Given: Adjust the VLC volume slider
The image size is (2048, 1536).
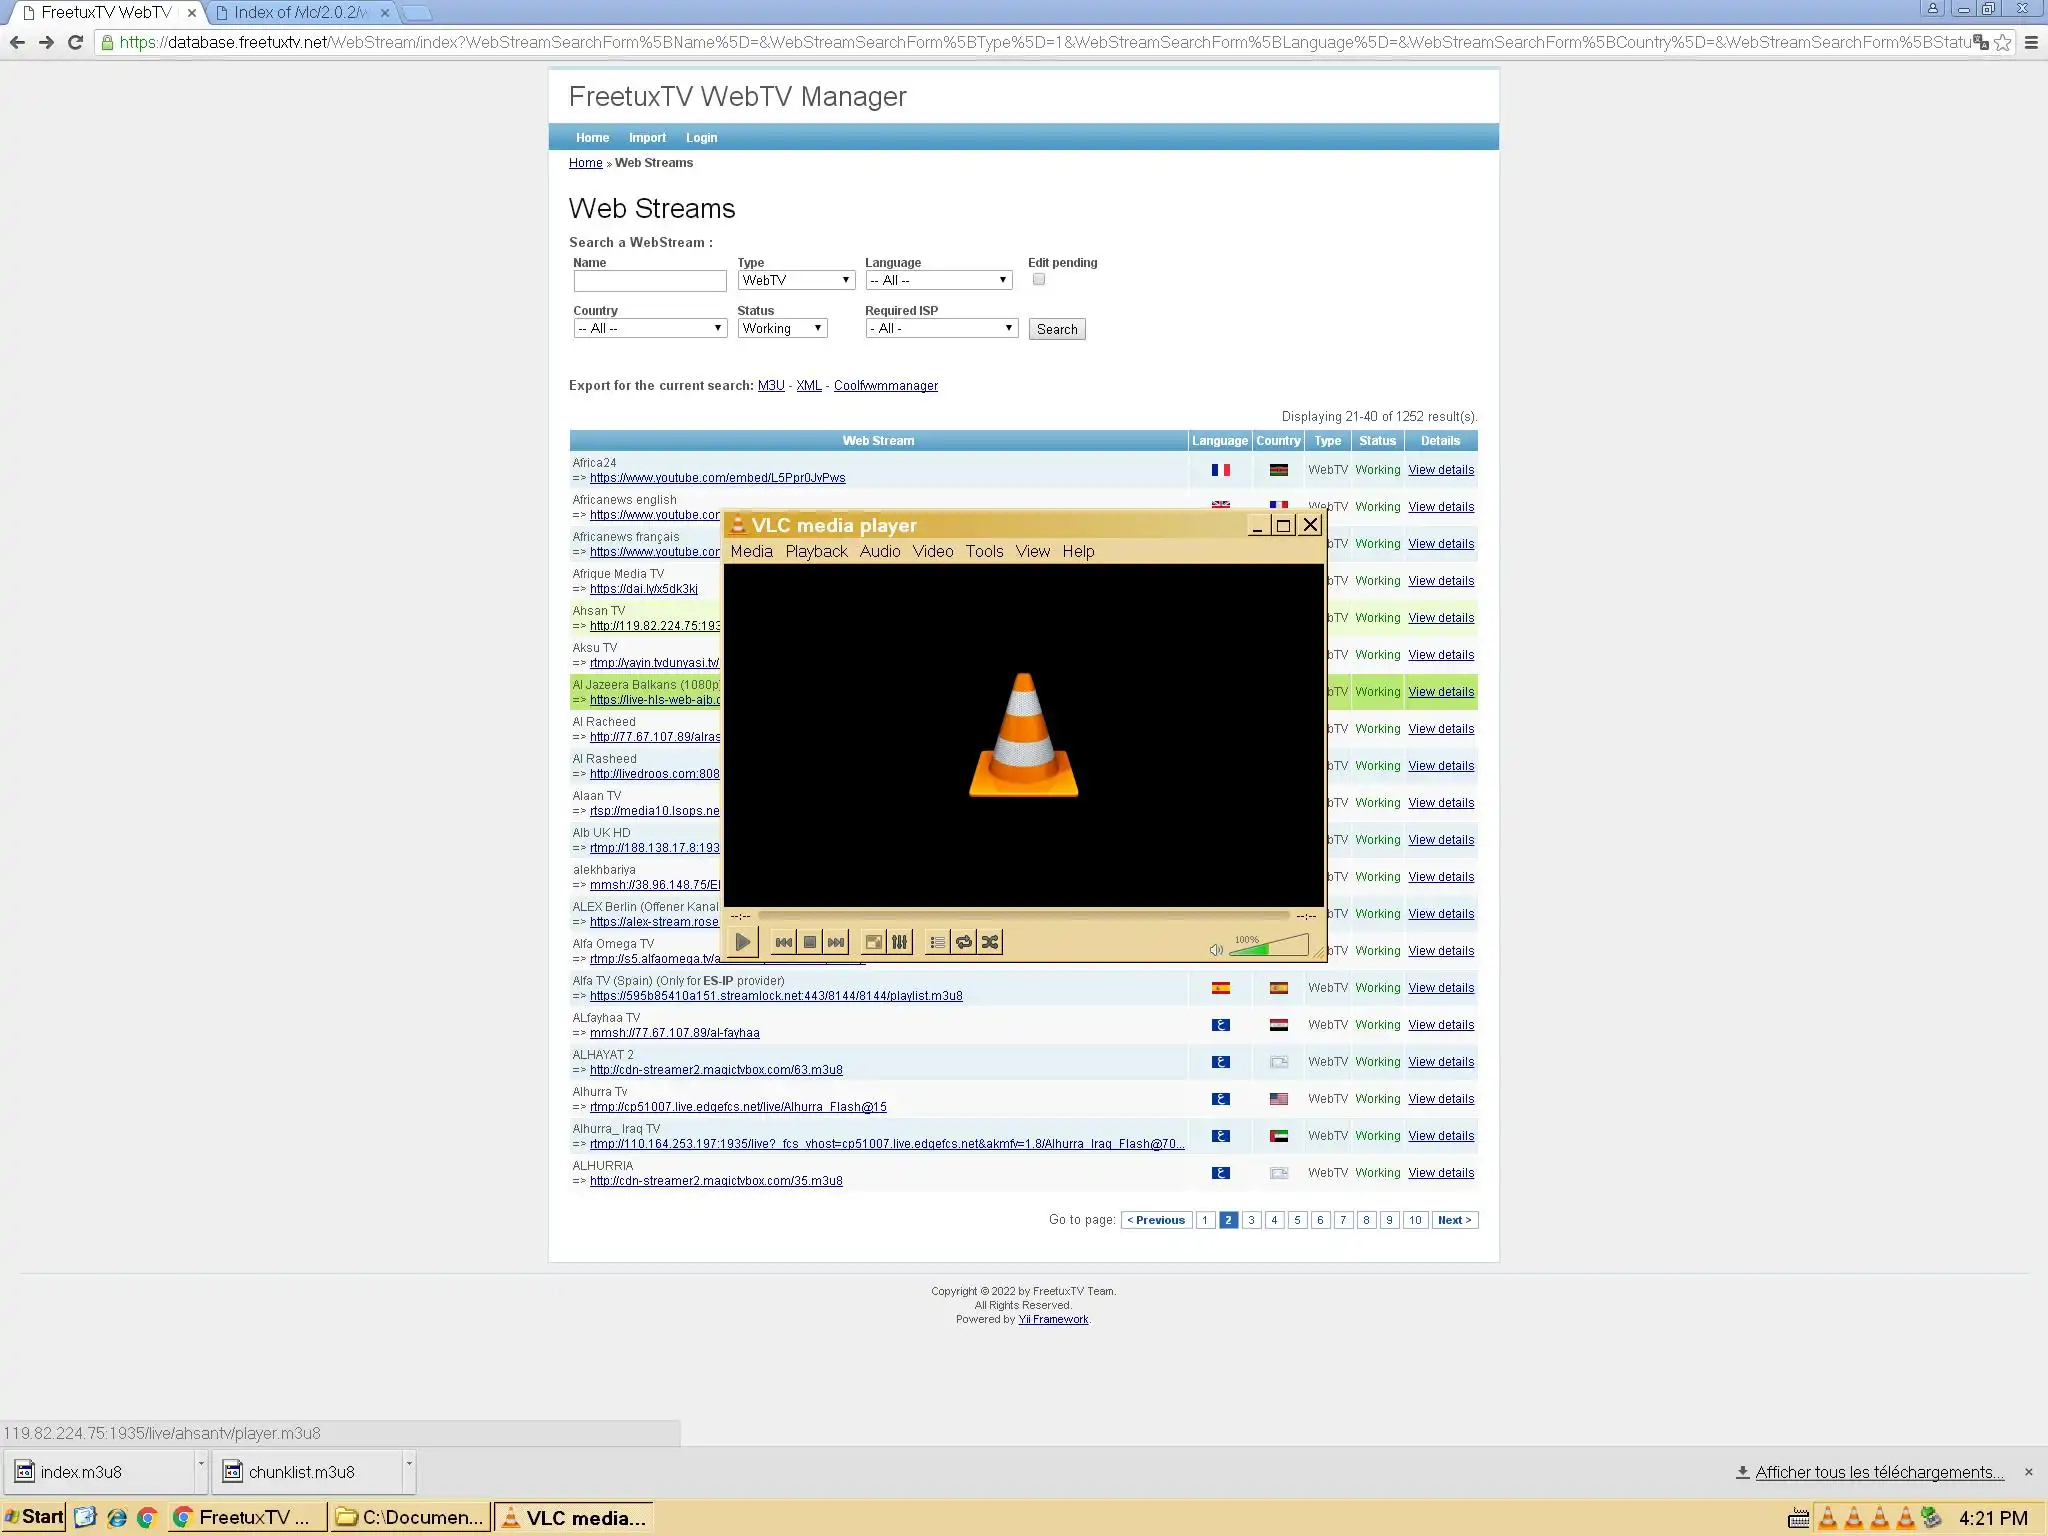Looking at the screenshot, I should coord(1270,947).
